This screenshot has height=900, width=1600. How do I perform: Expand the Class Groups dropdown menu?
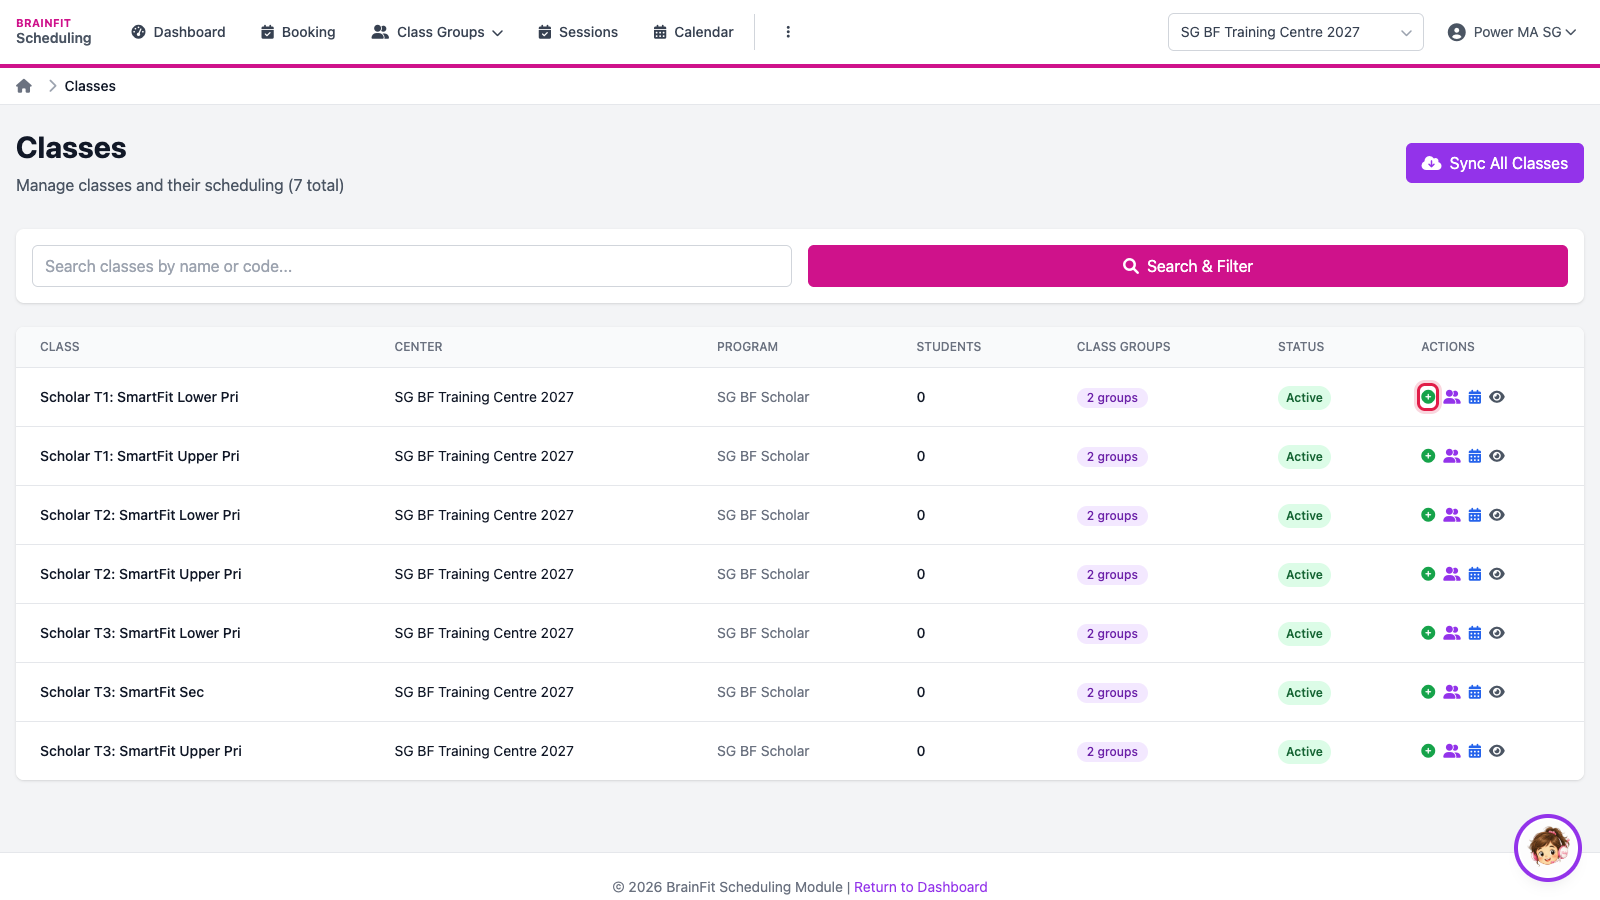pos(437,32)
